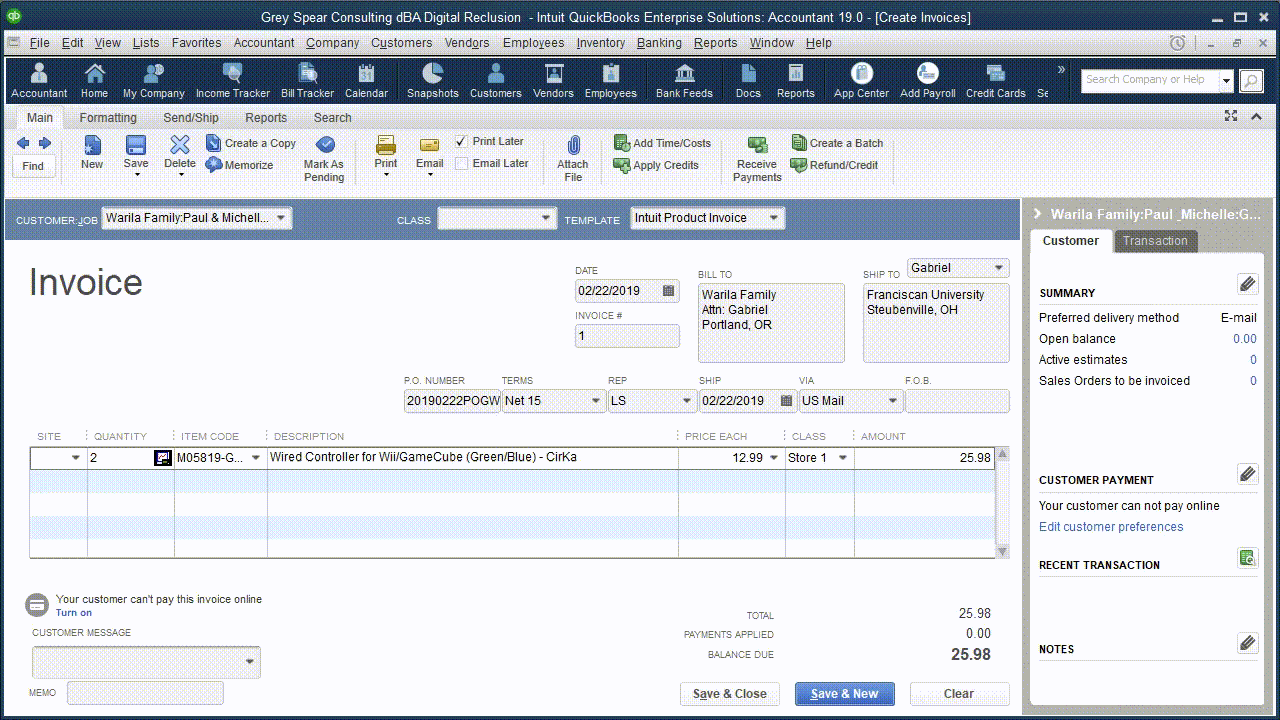The image size is (1280, 720).
Task: Open the Calendar icon
Action: tap(366, 80)
